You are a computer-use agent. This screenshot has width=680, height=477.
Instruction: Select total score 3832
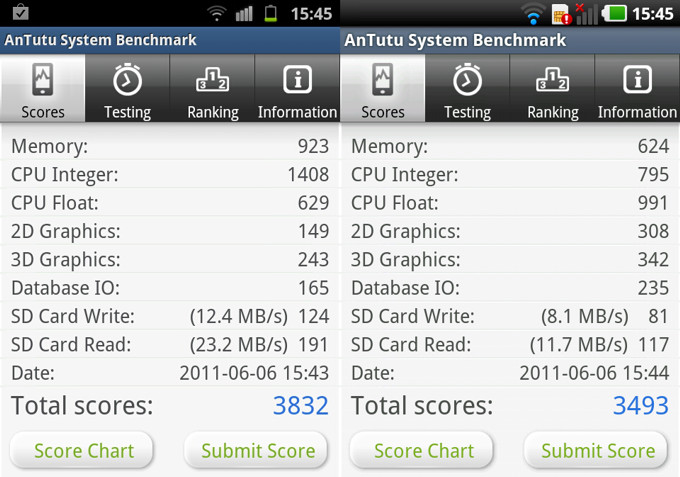click(x=301, y=405)
